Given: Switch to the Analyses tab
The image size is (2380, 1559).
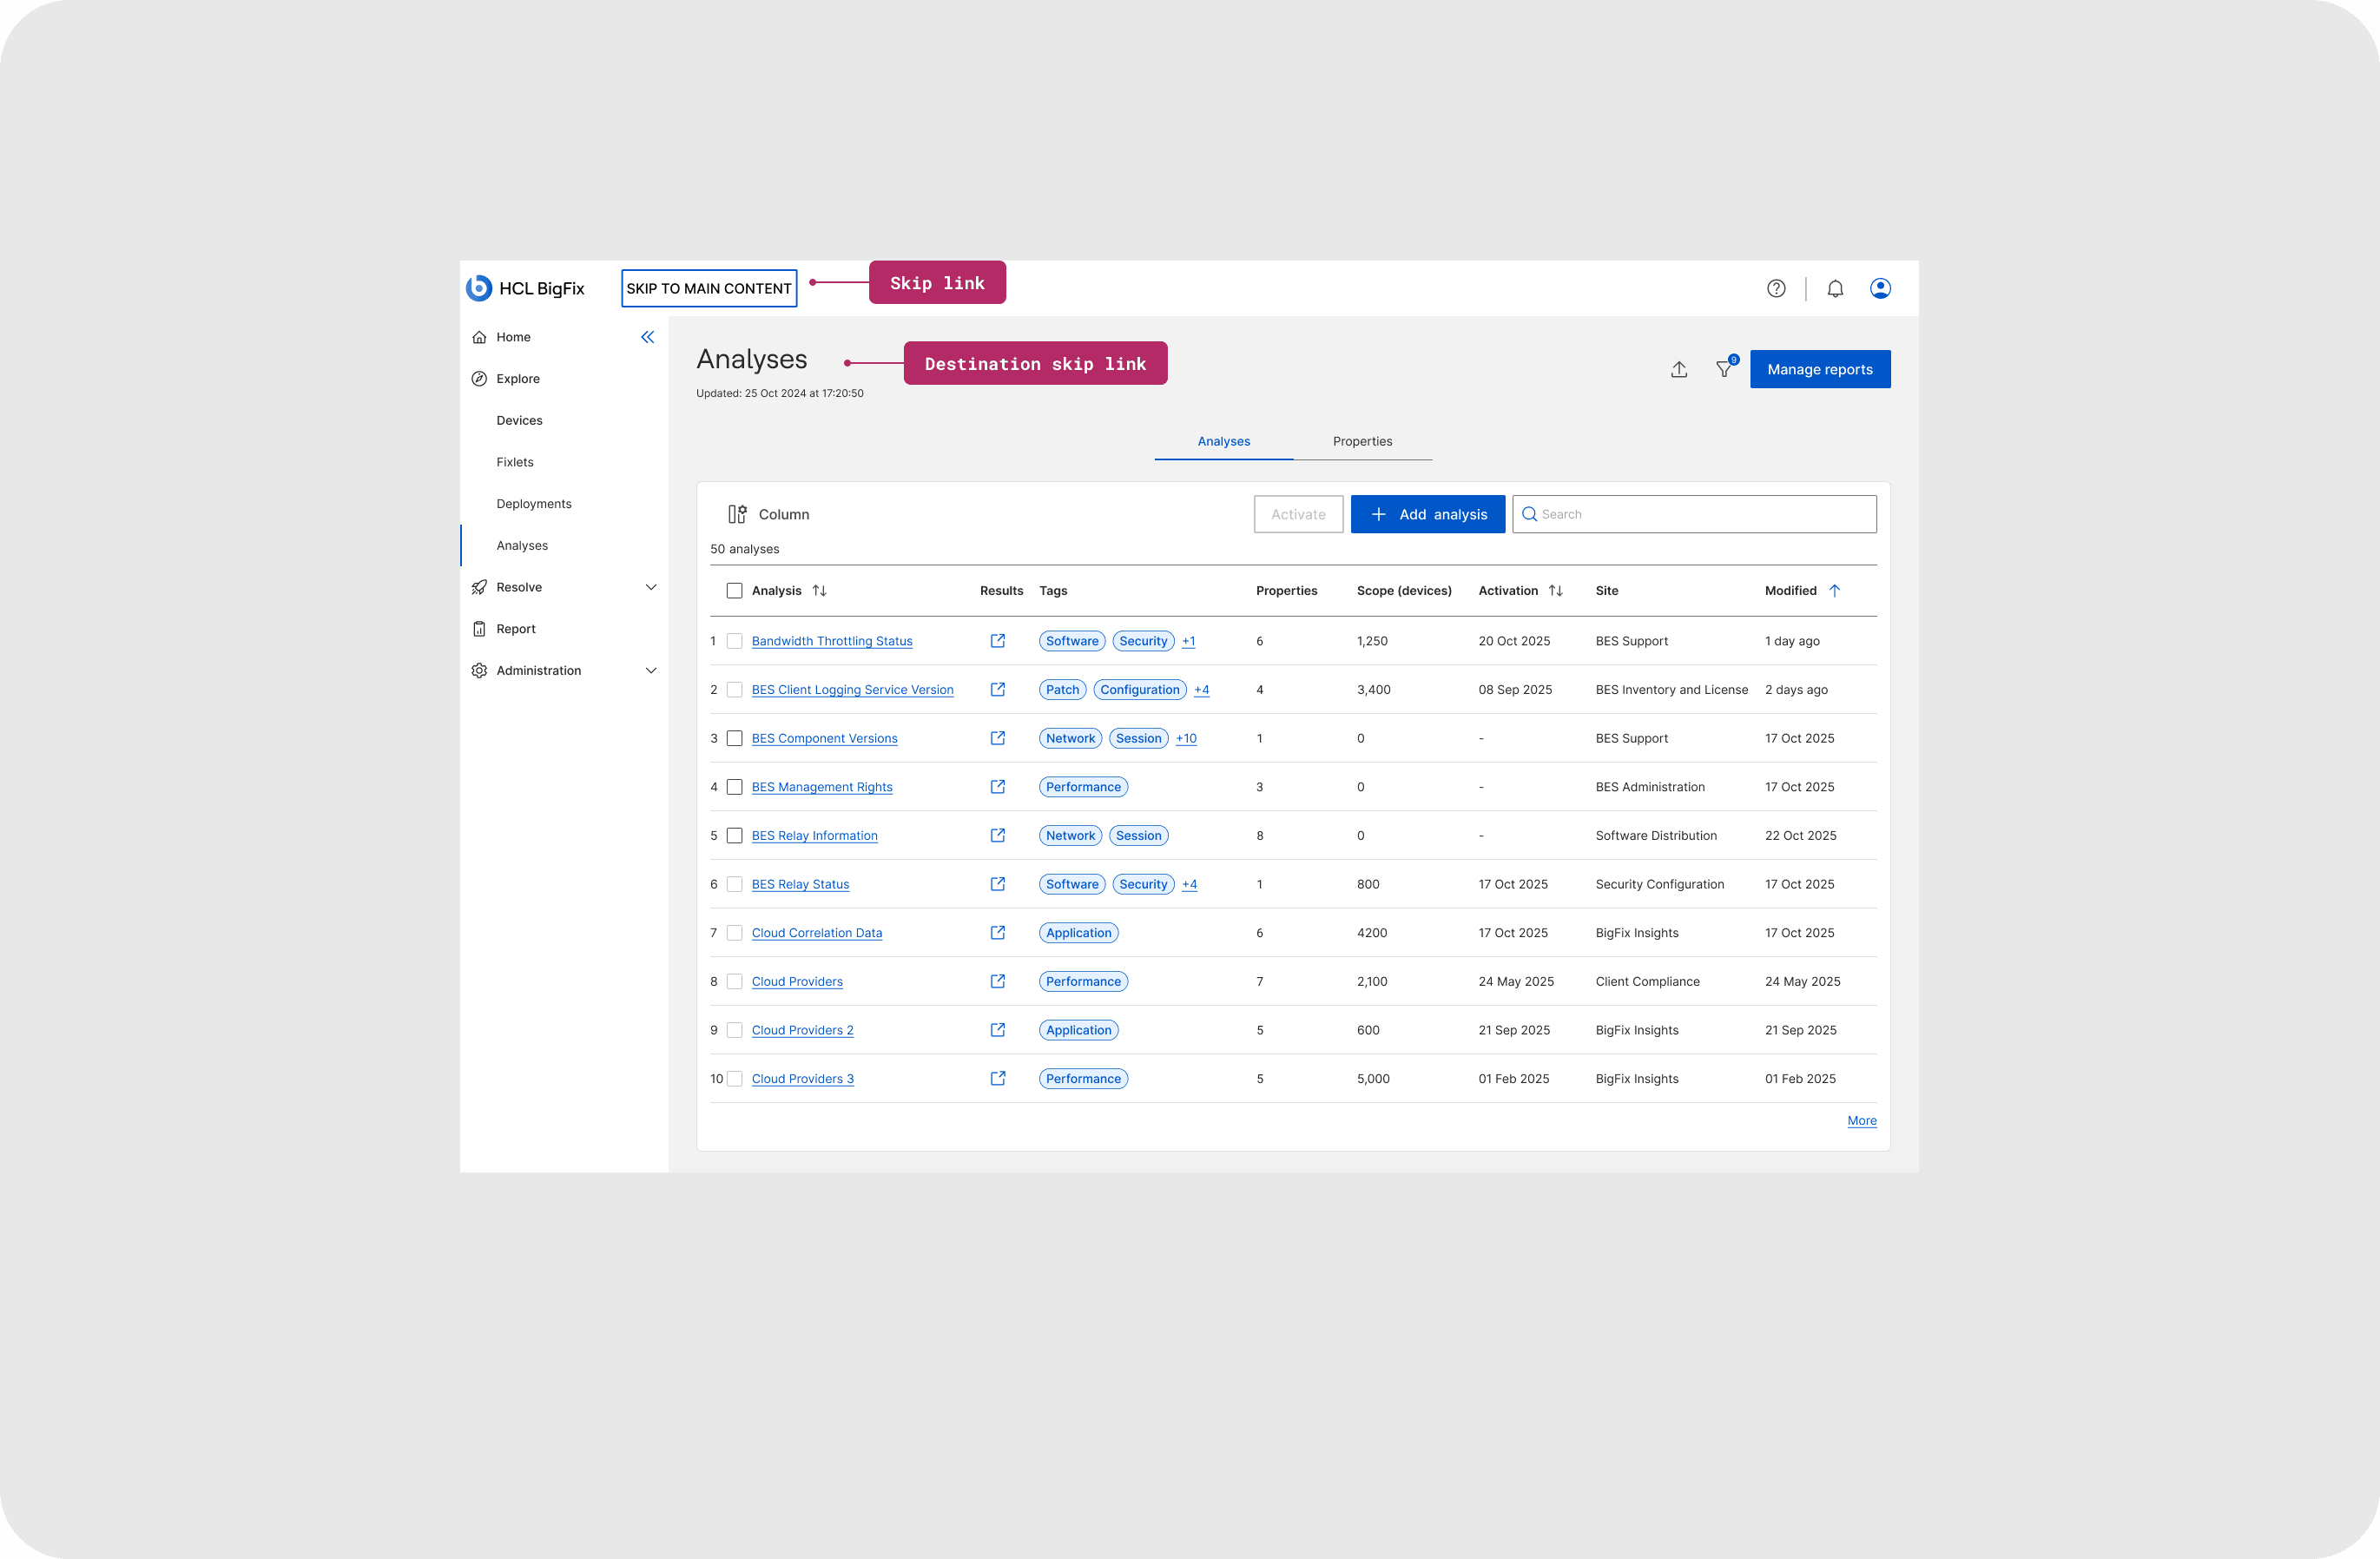Looking at the screenshot, I should pos(1224,441).
